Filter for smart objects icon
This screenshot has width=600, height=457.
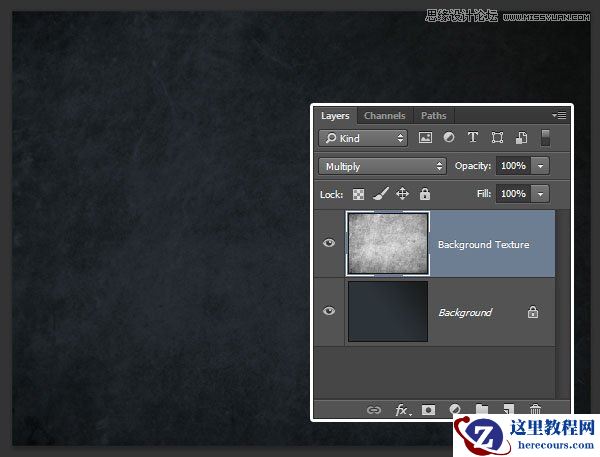(x=521, y=137)
